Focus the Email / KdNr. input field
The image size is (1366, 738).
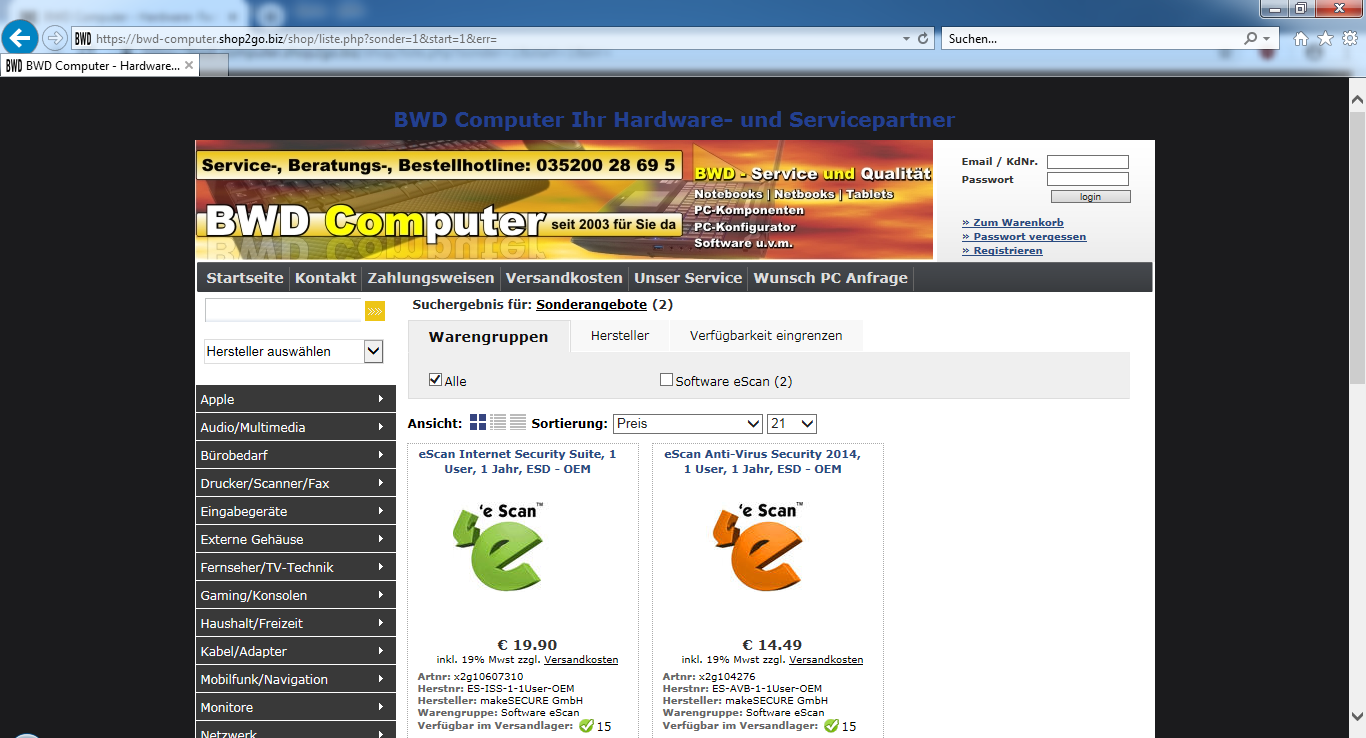tap(1088, 162)
